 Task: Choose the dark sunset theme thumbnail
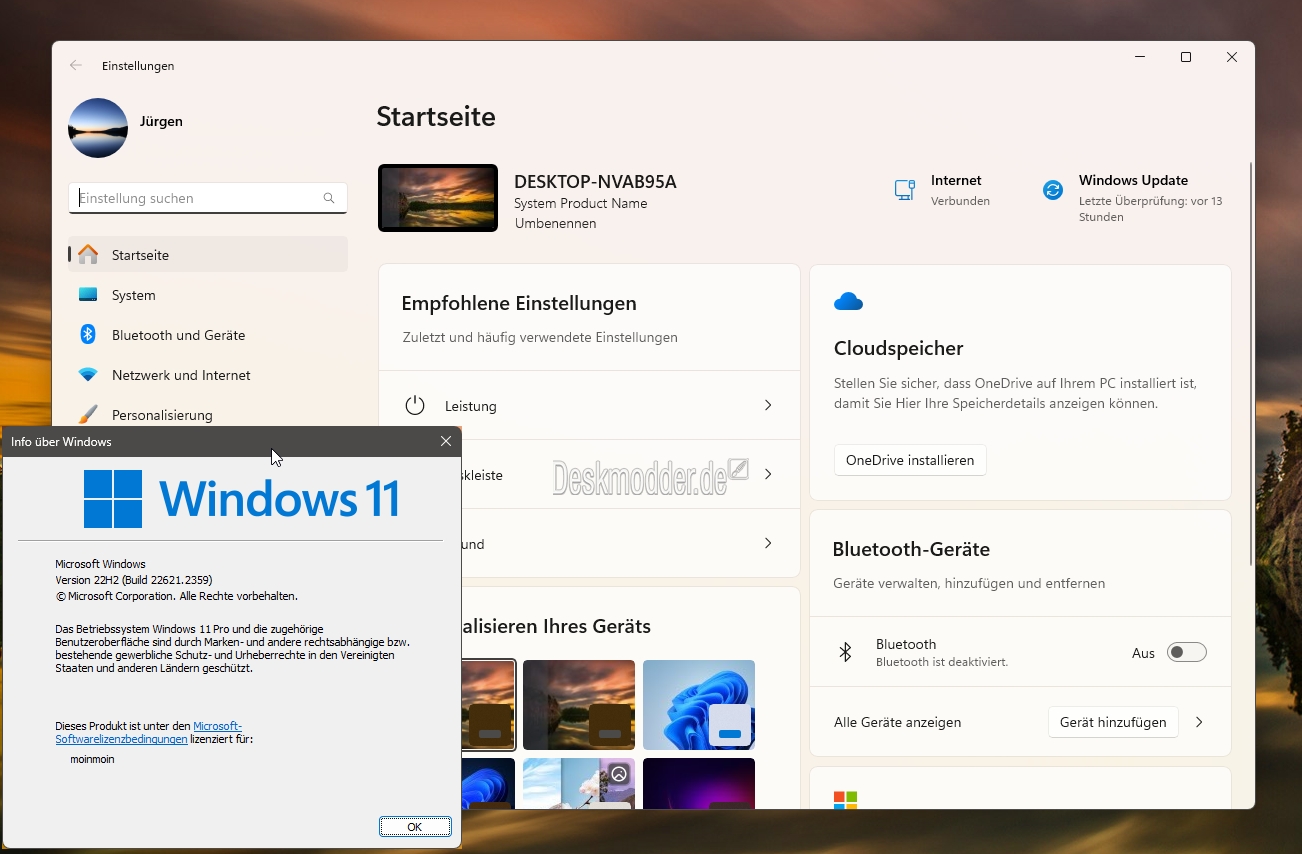click(579, 705)
